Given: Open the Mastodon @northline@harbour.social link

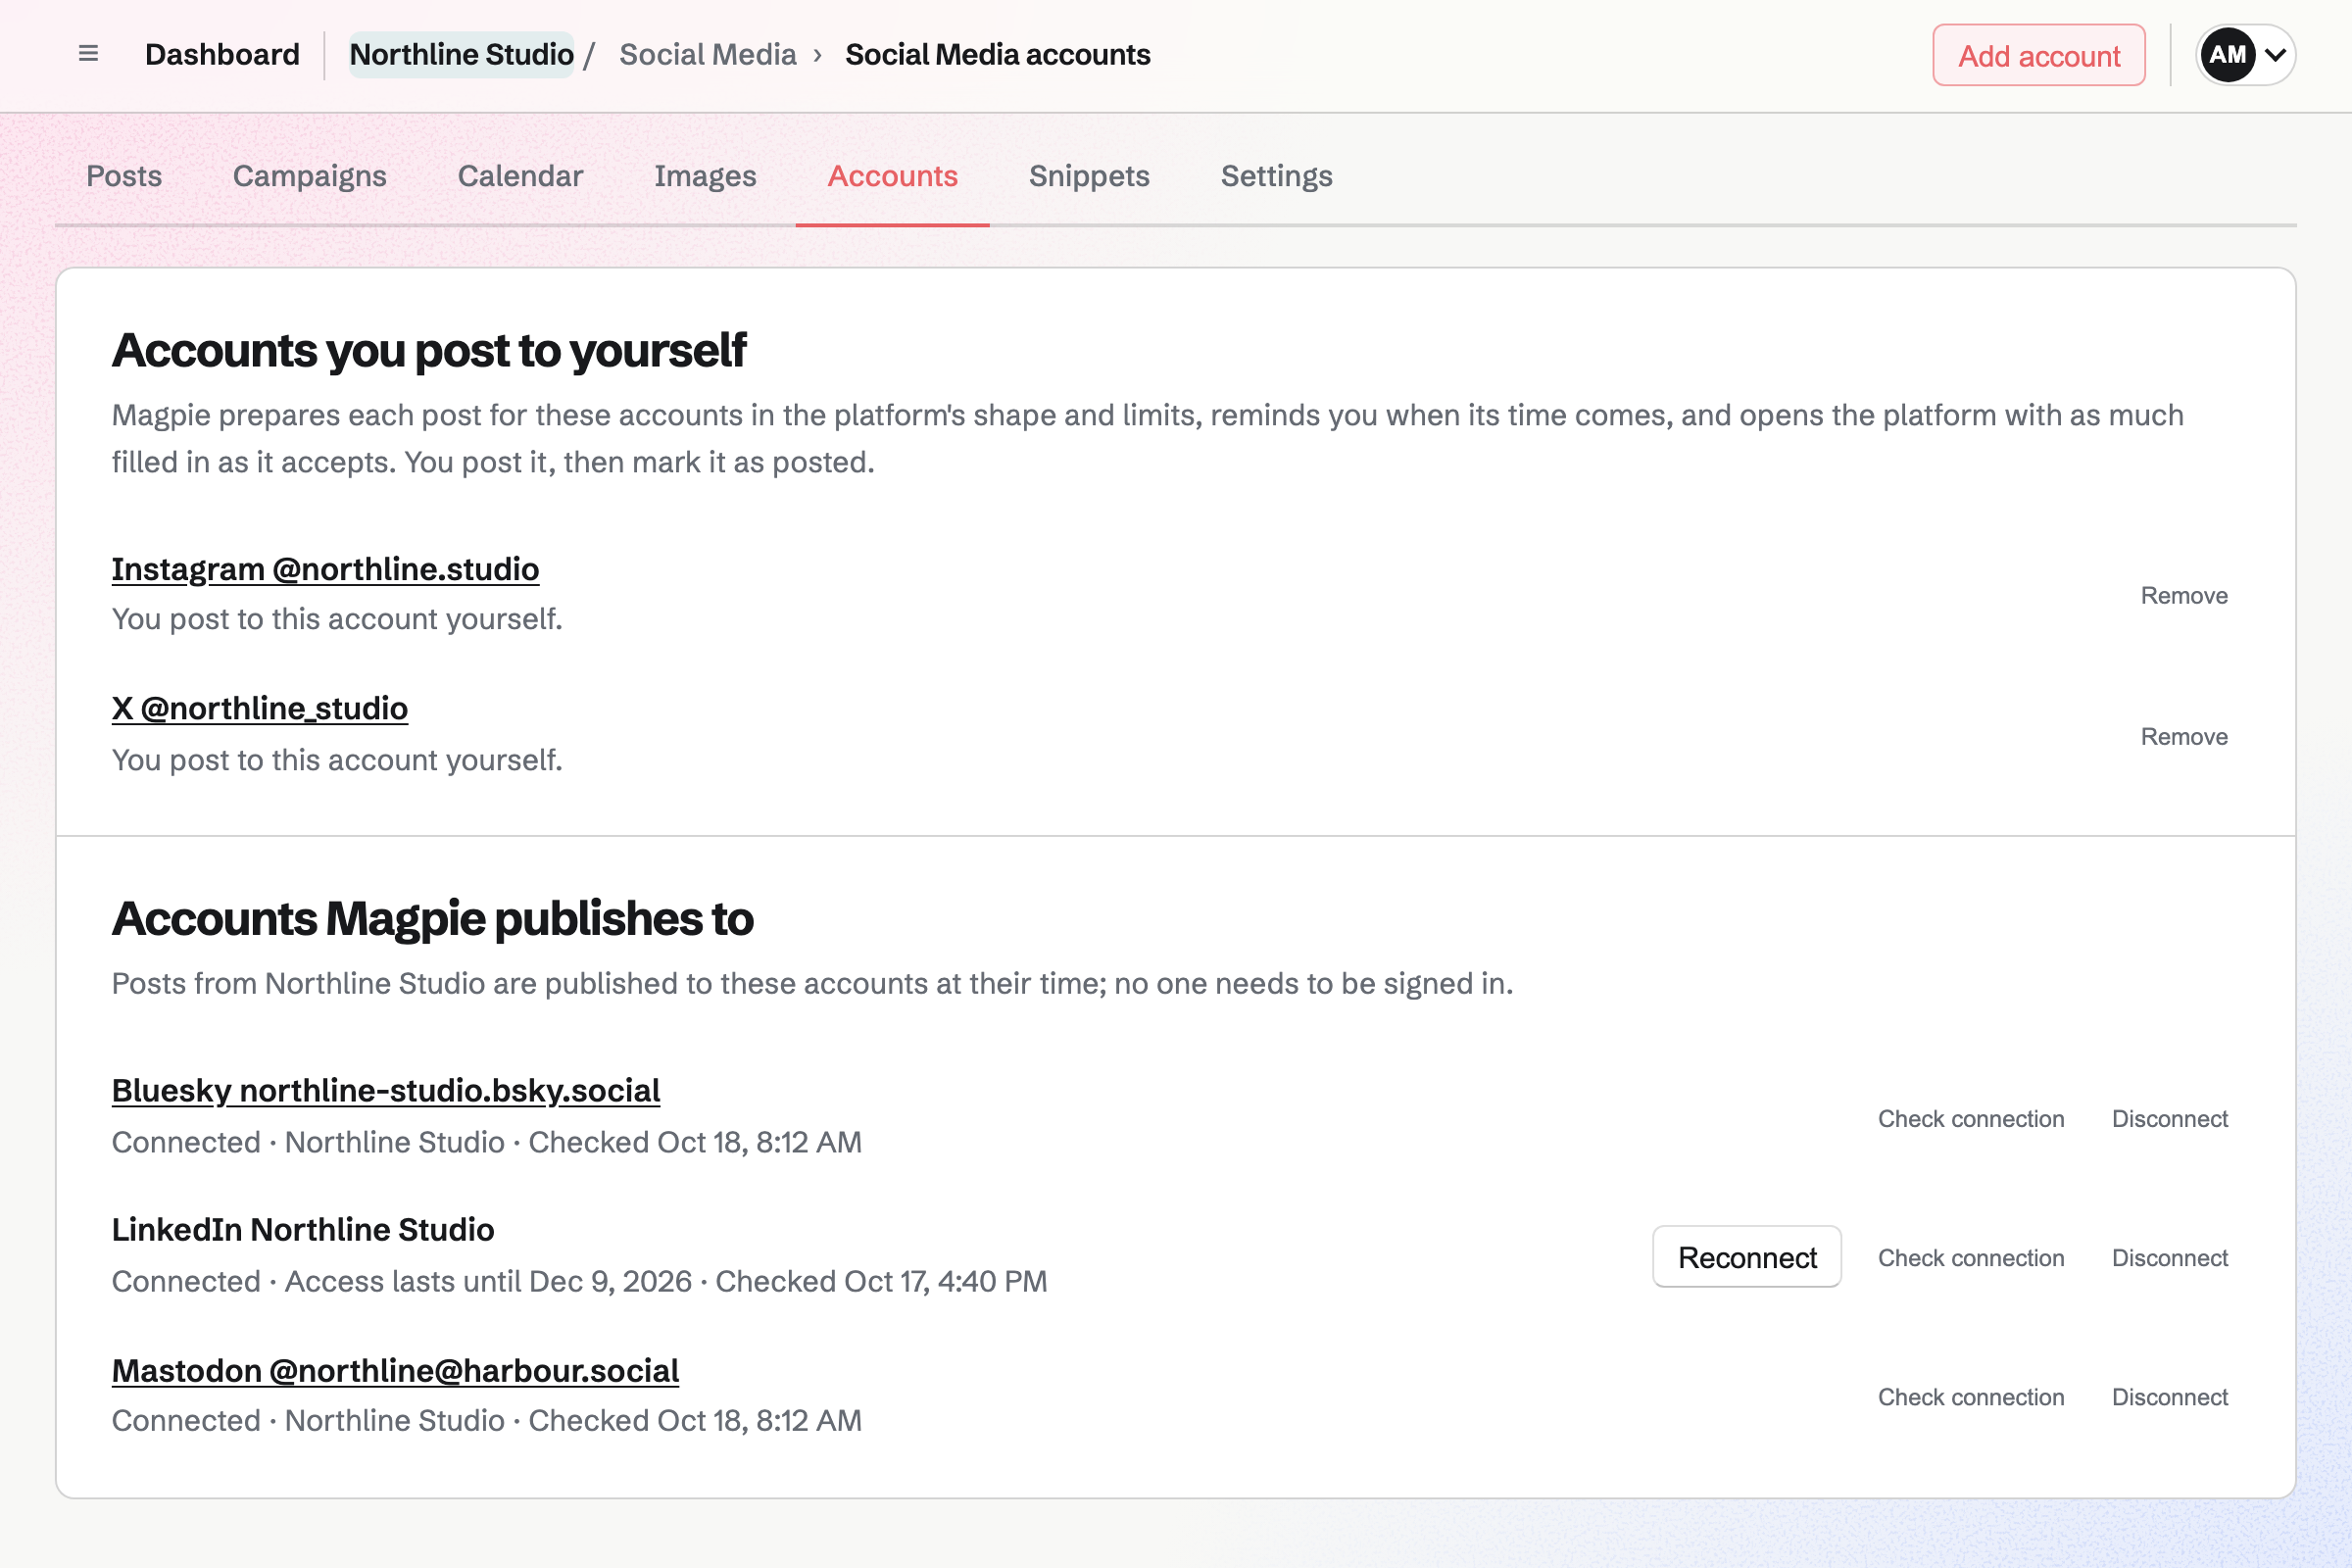Looking at the screenshot, I should pos(395,1371).
